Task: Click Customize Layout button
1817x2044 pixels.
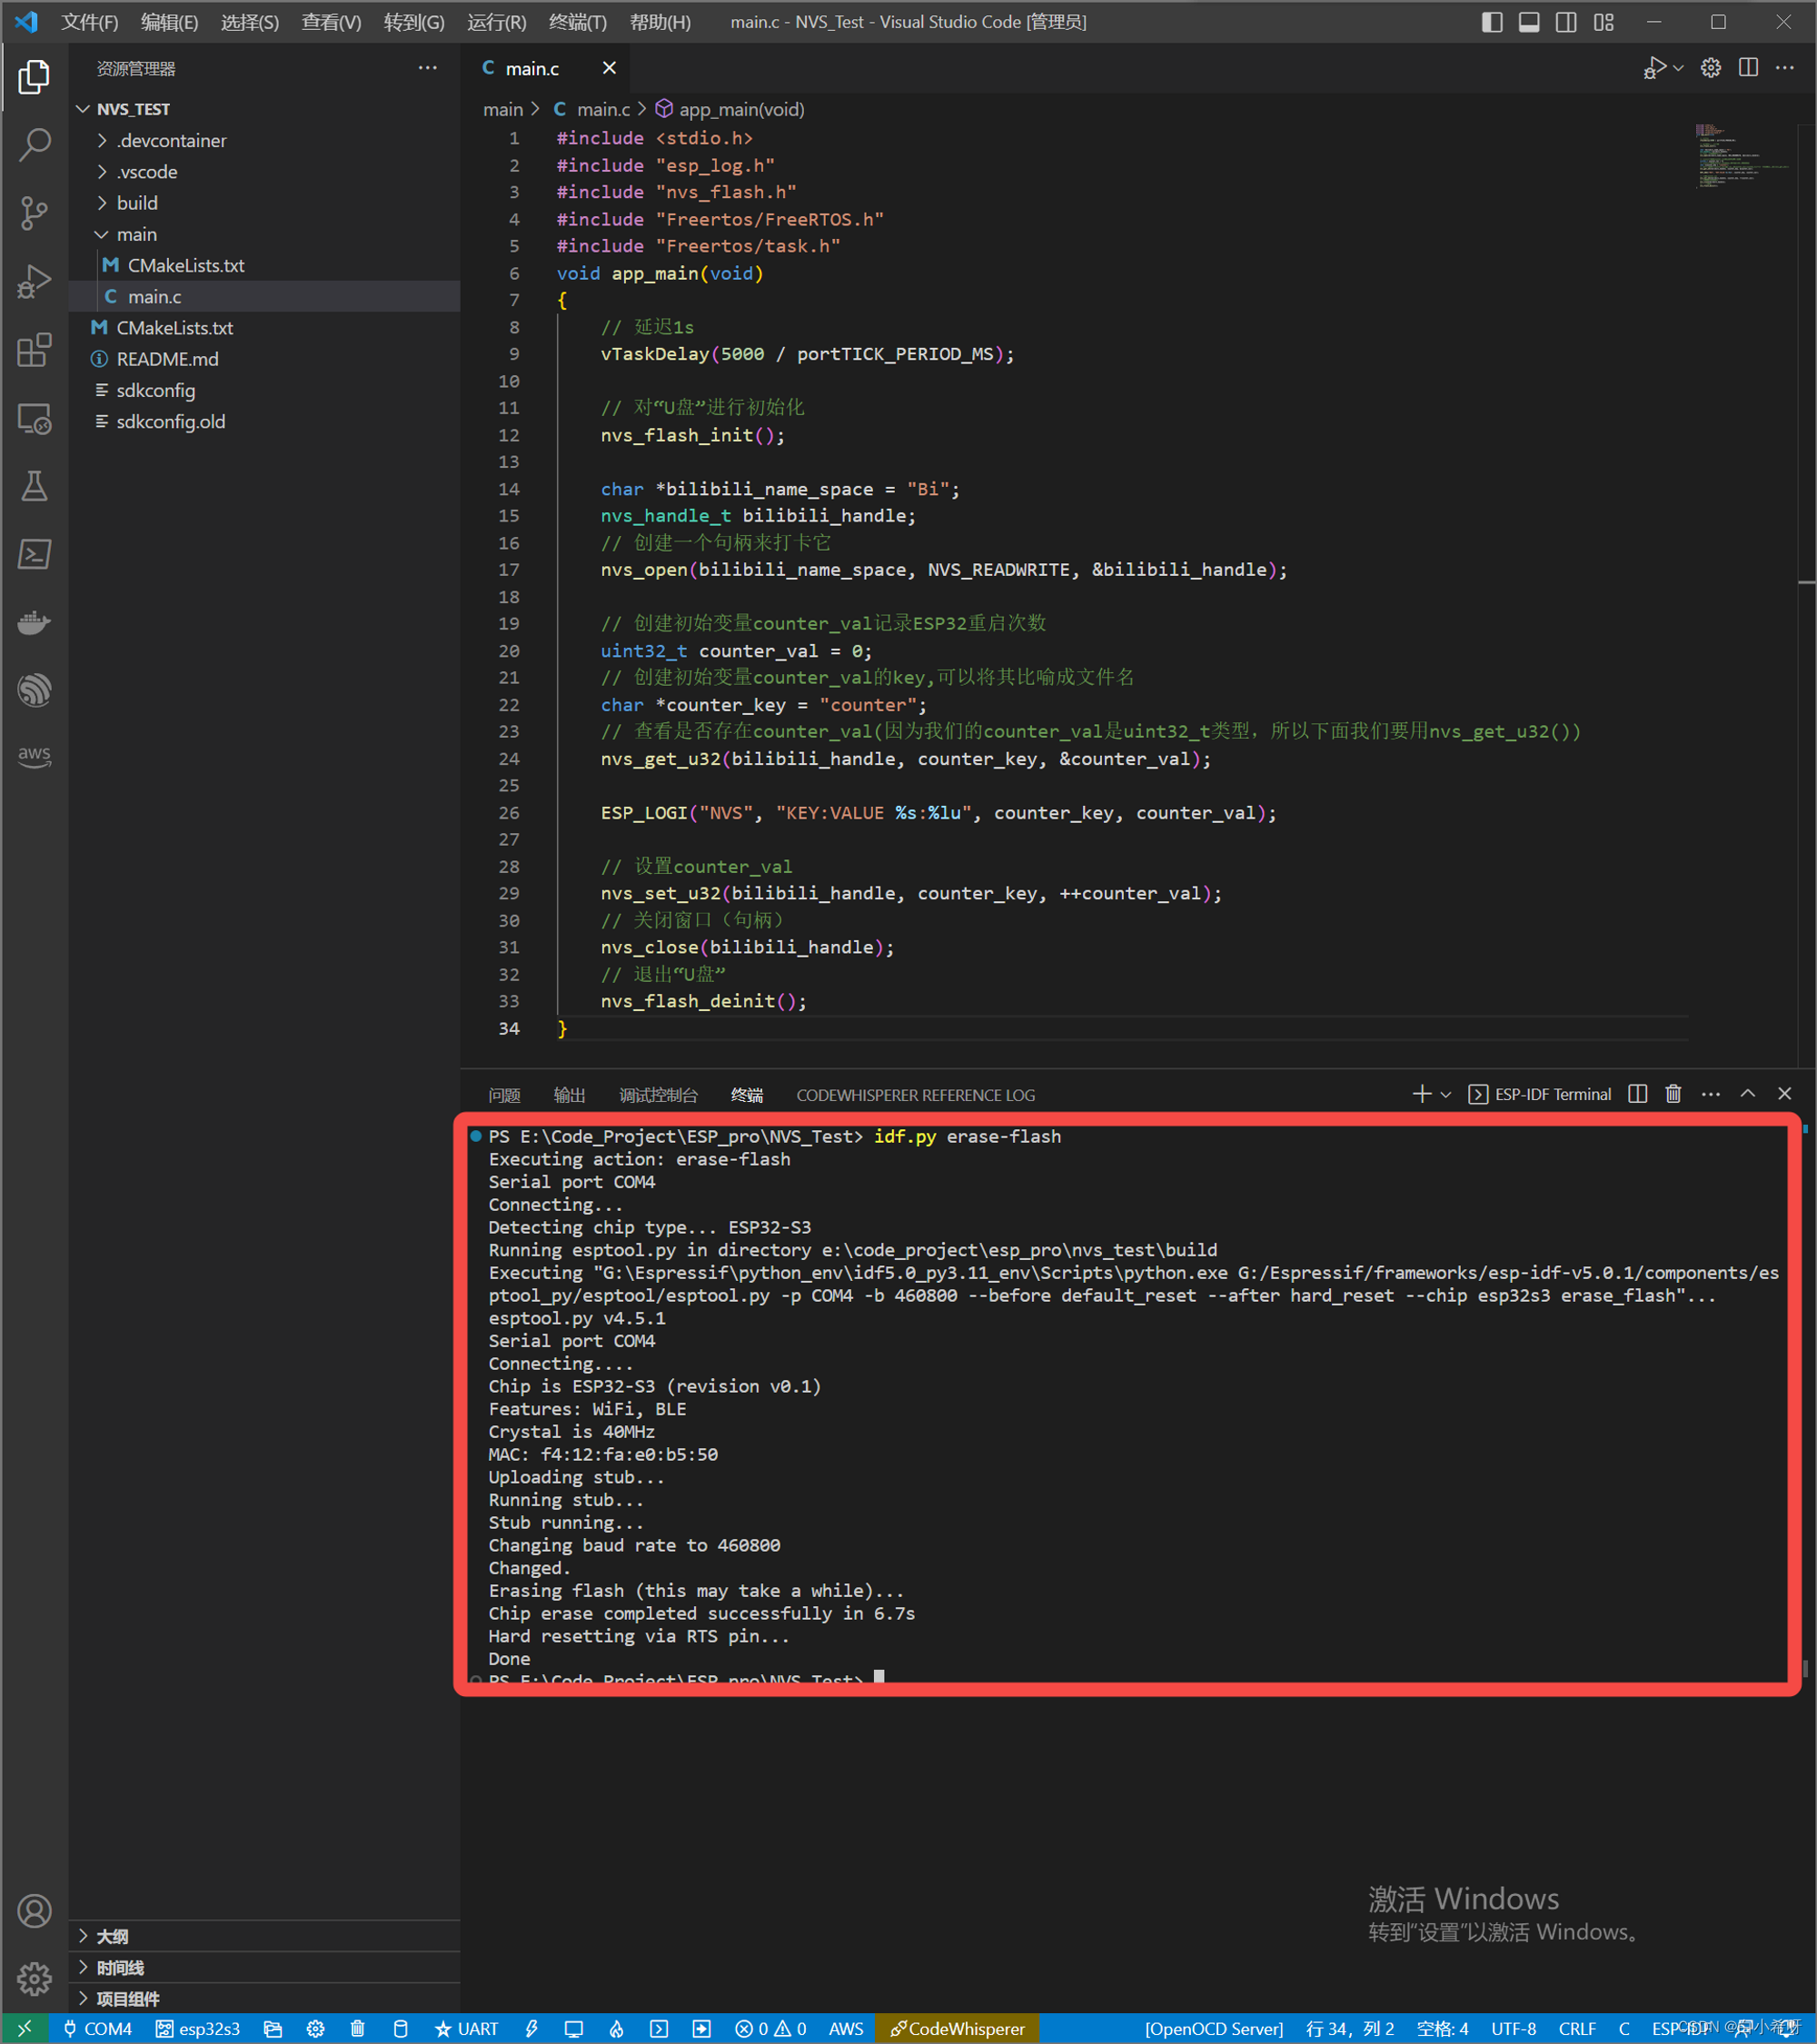Action: (x=1604, y=22)
